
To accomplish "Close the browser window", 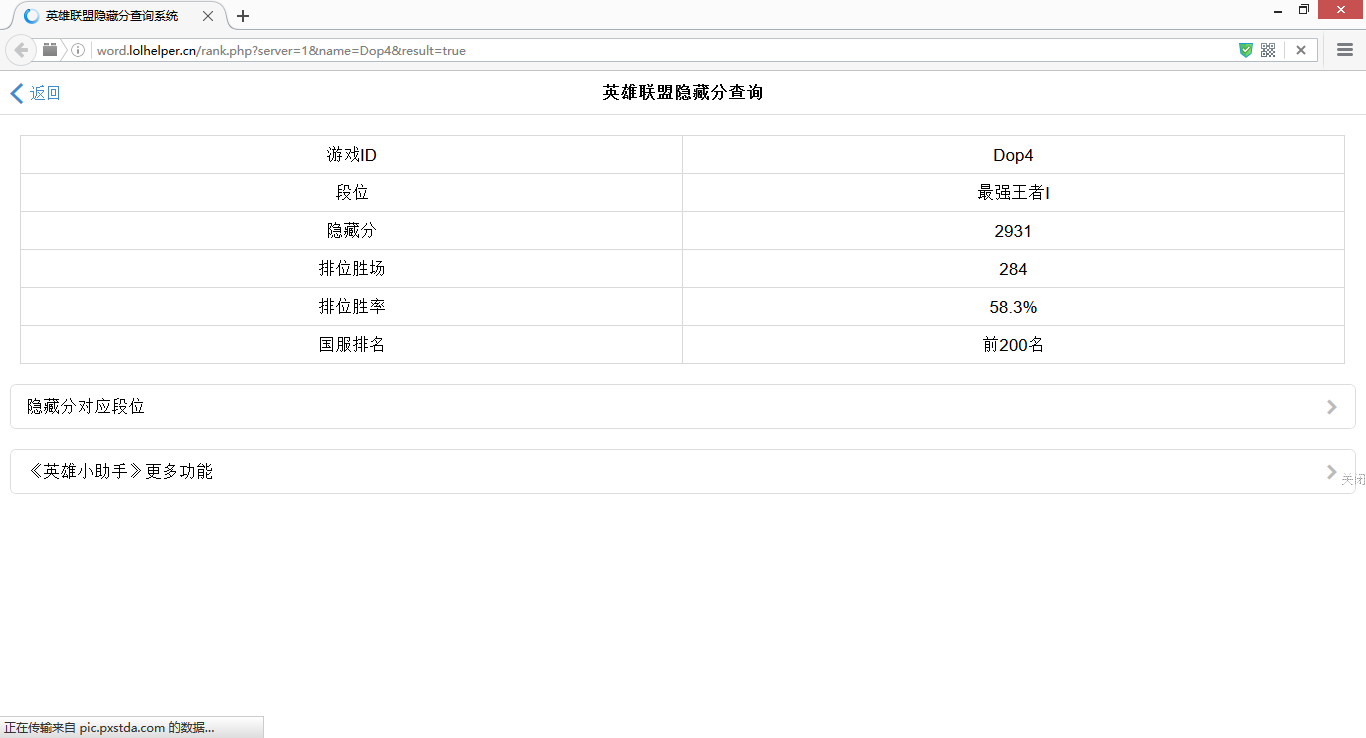I will click(x=1342, y=10).
